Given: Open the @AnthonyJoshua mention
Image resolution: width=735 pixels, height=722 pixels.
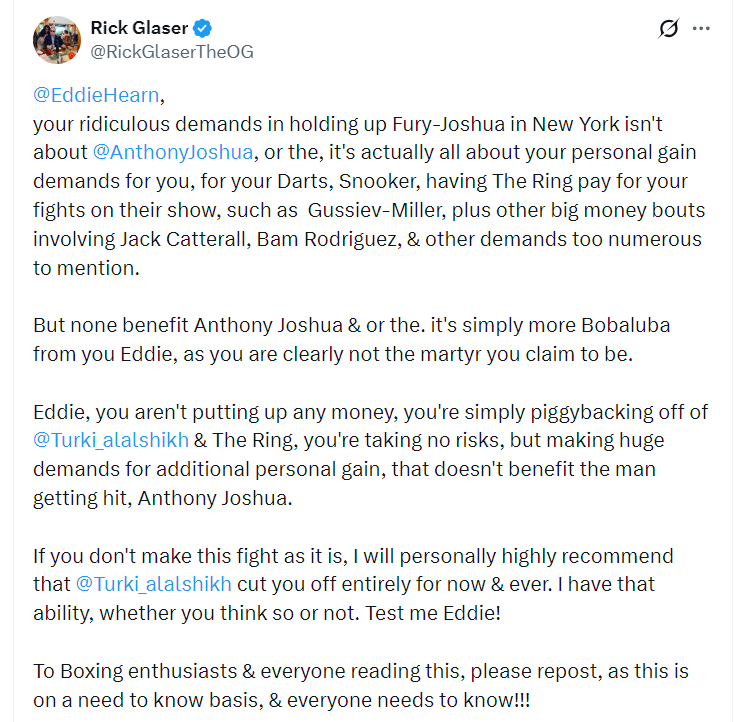Looking at the screenshot, I should tap(173, 152).
